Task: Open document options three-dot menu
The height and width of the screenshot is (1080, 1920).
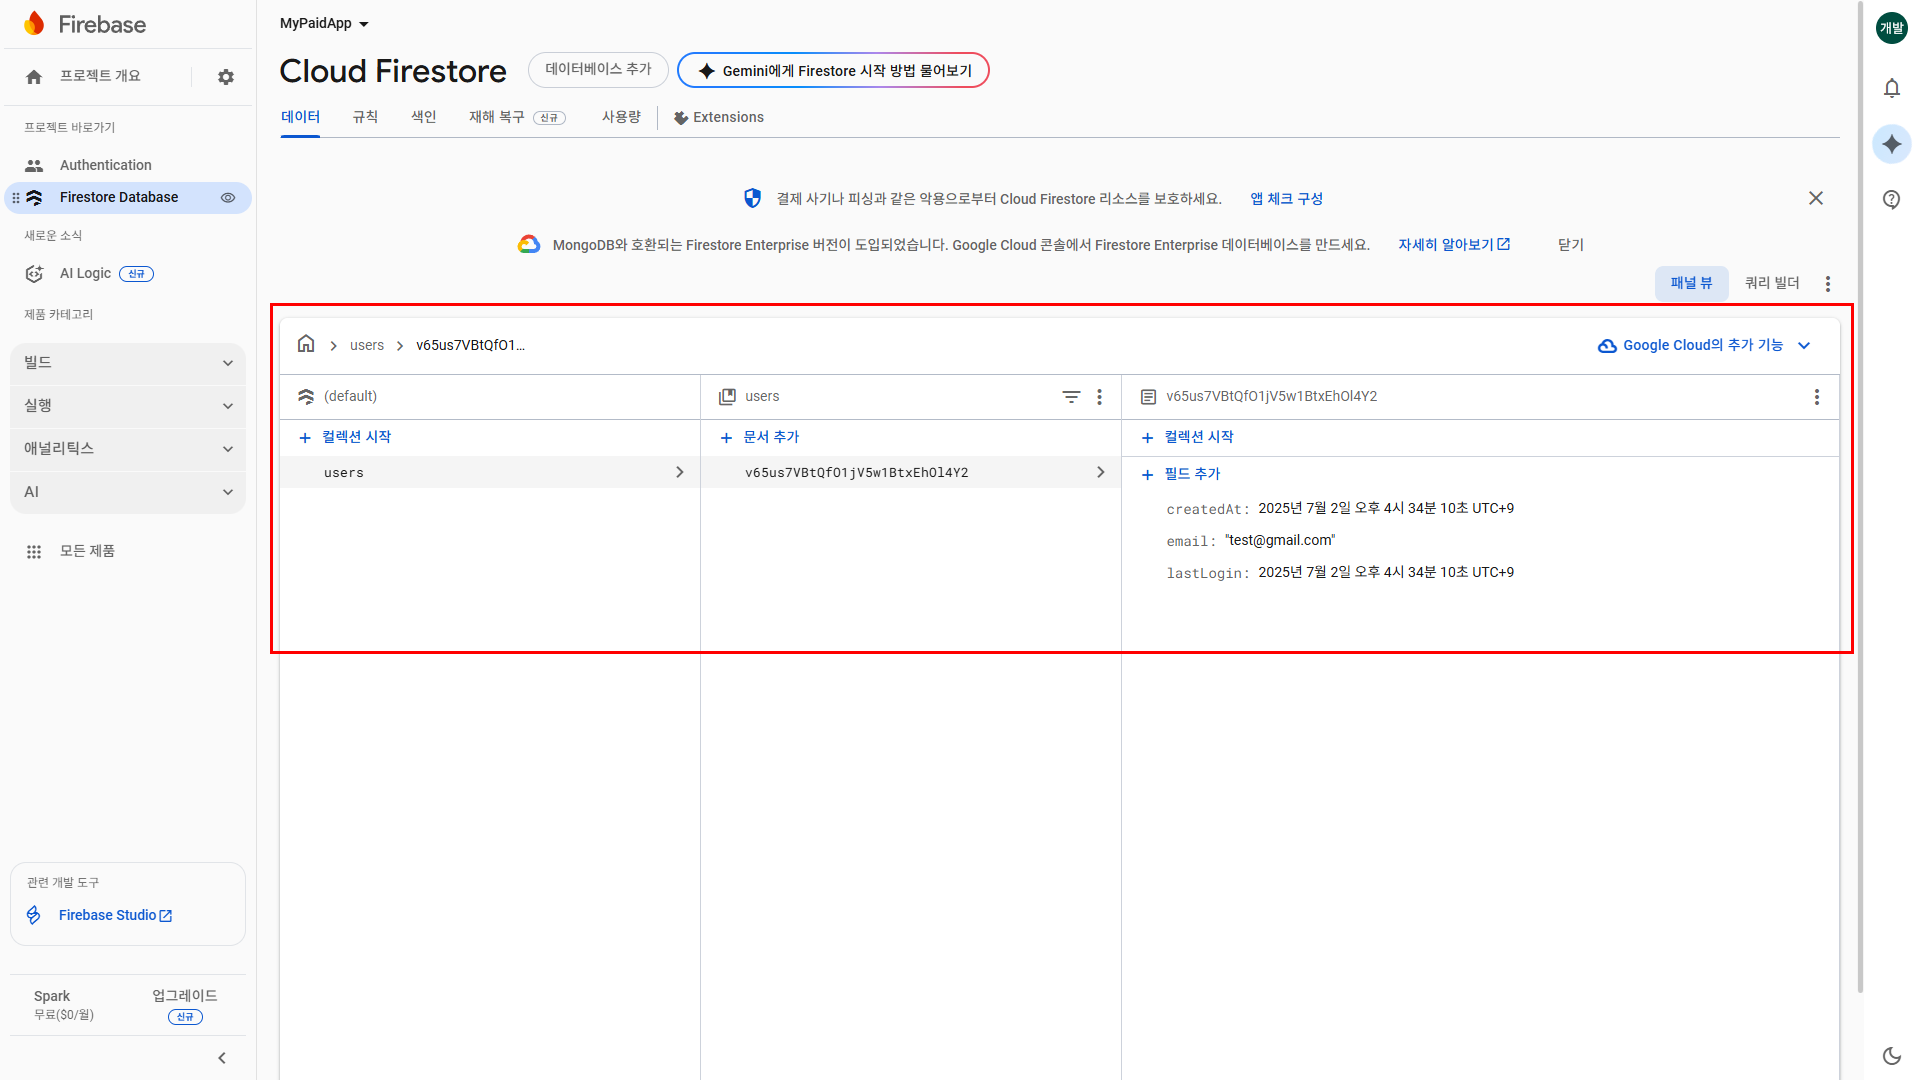Action: tap(1816, 397)
